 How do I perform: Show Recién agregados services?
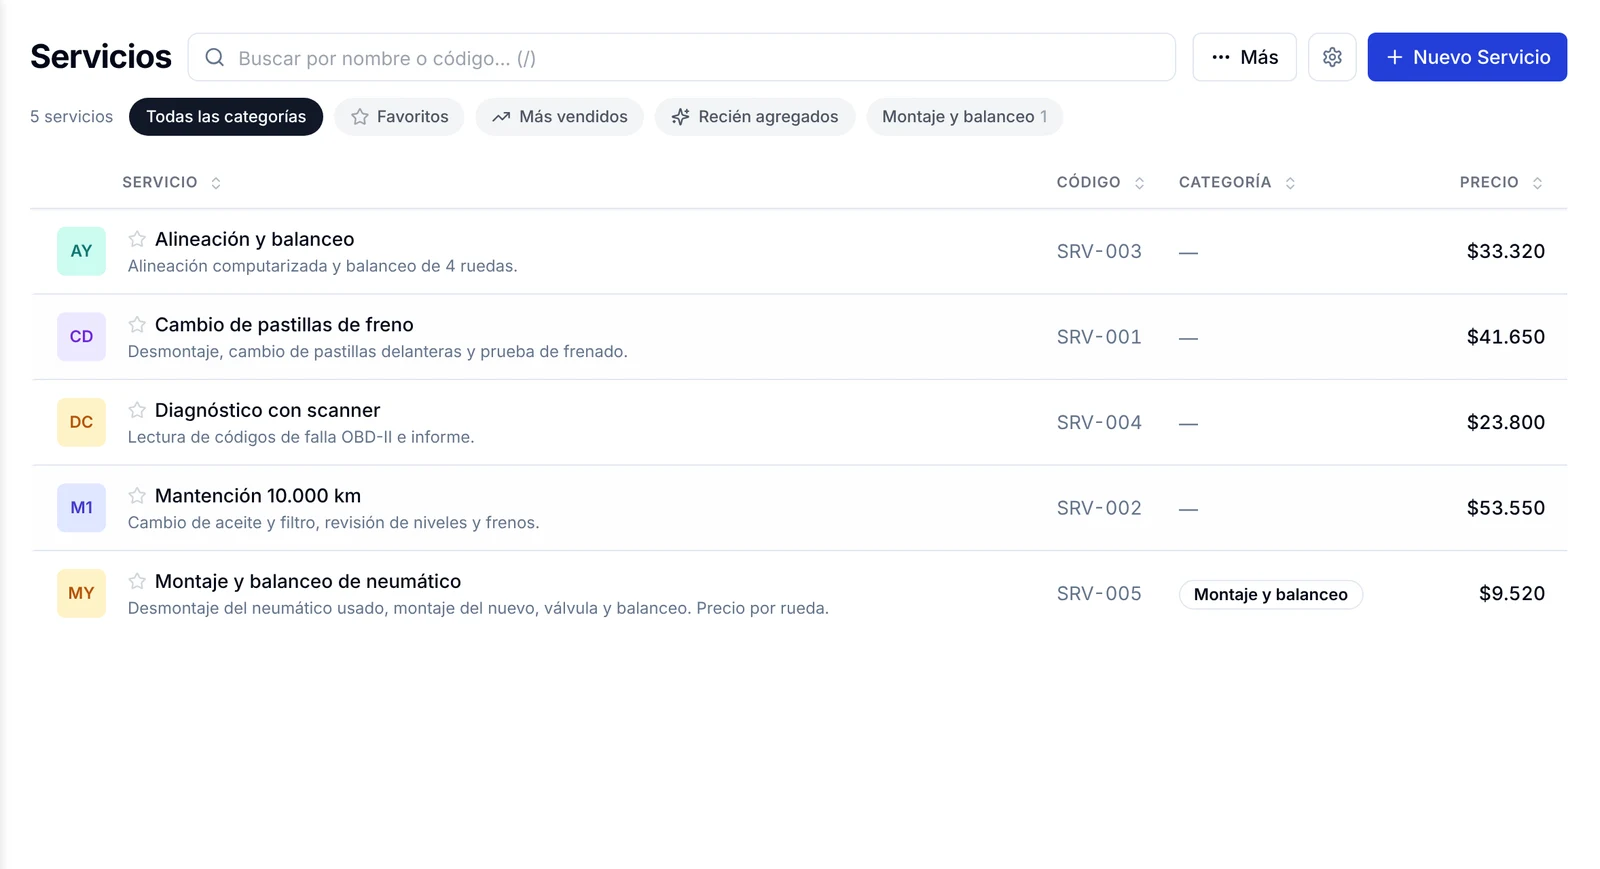(x=755, y=117)
